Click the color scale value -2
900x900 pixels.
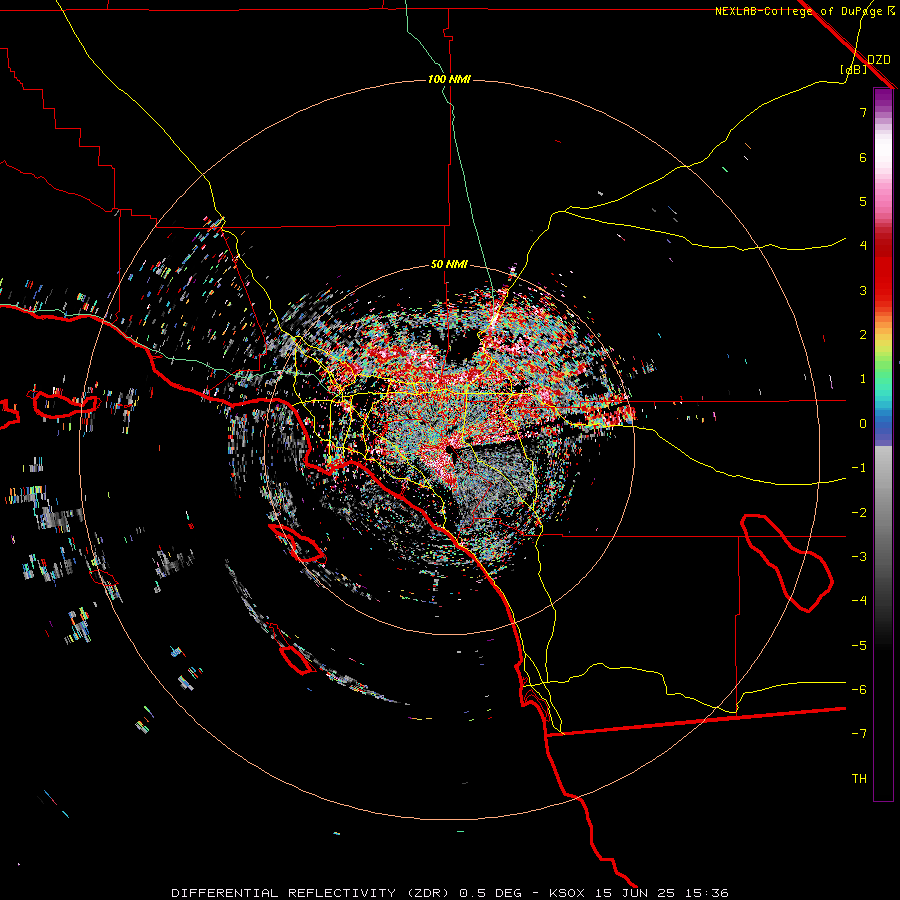coord(859,513)
